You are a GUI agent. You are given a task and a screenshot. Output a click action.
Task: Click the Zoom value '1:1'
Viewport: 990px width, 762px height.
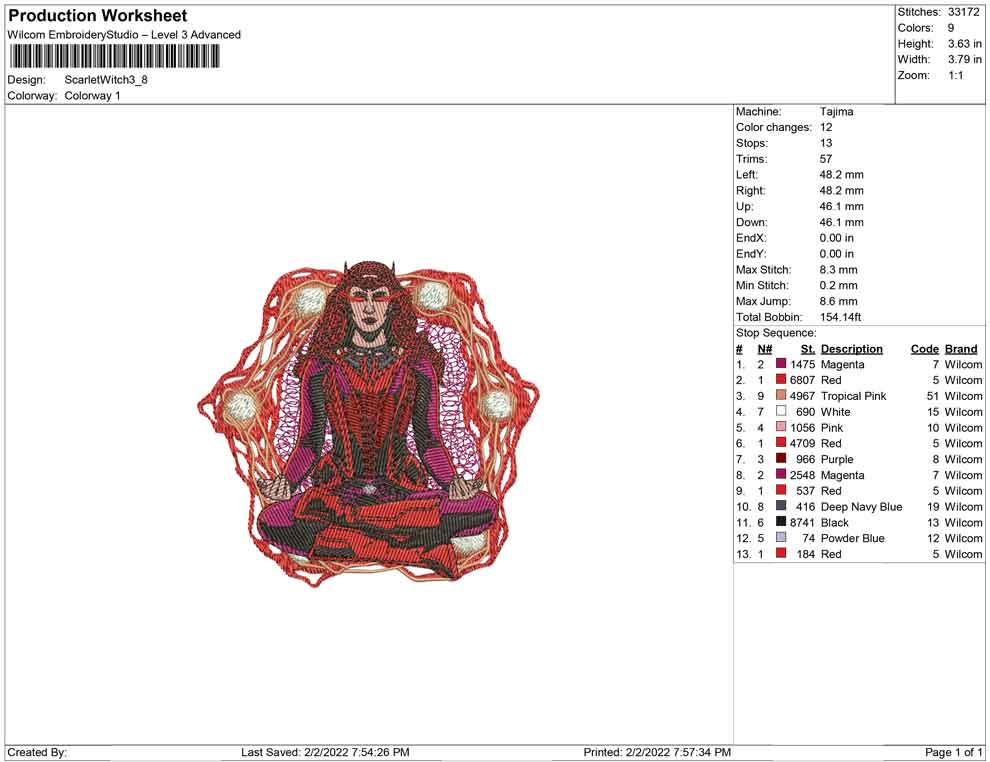pos(956,75)
